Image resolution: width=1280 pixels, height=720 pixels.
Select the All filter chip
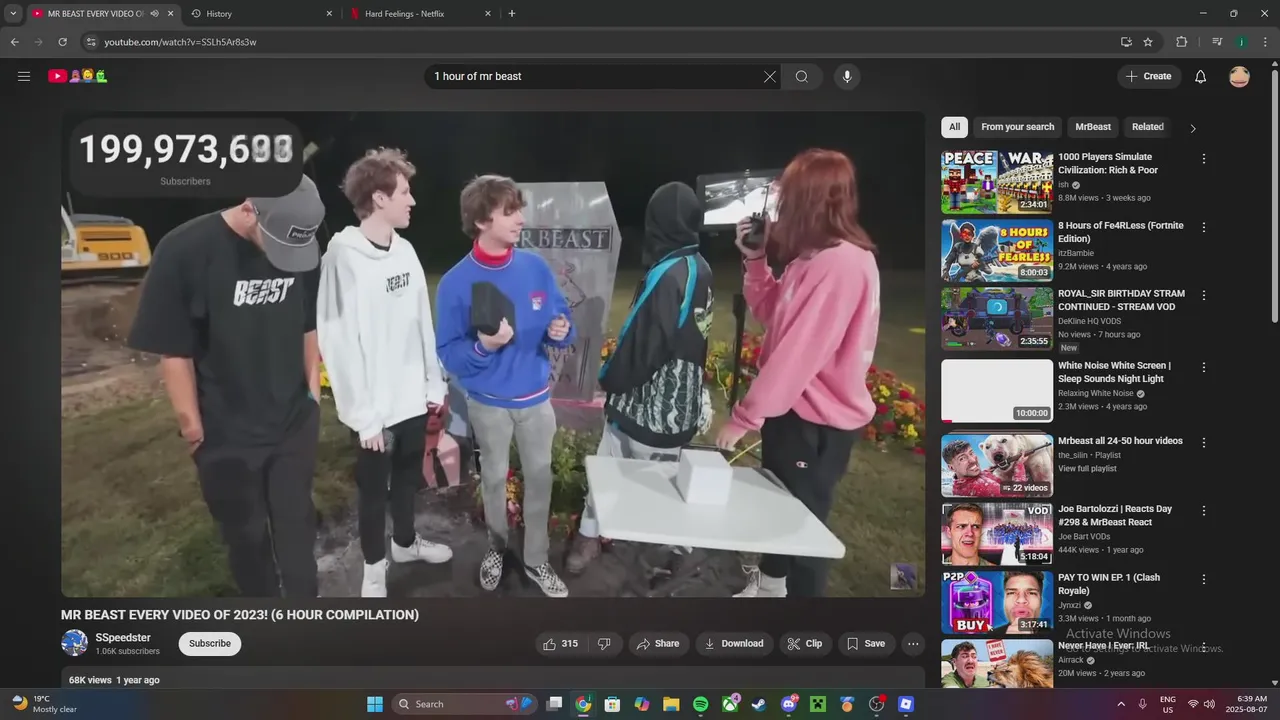pyautogui.click(x=954, y=127)
